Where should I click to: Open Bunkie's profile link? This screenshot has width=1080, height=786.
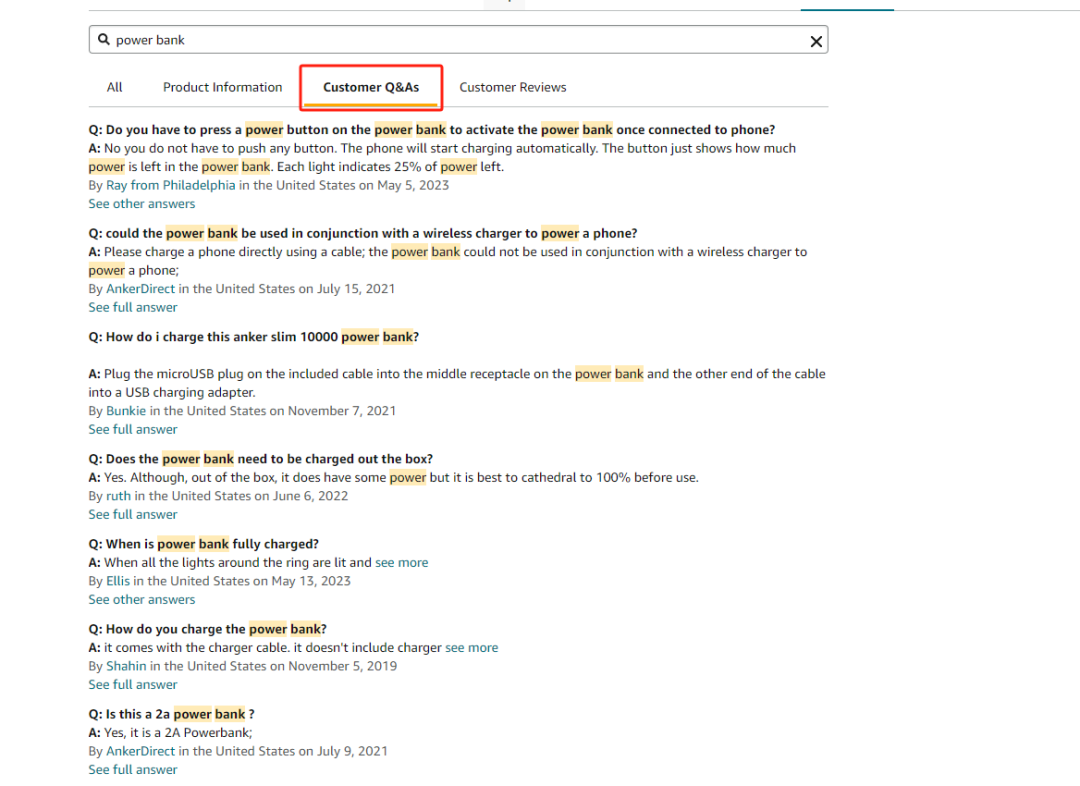pos(126,411)
